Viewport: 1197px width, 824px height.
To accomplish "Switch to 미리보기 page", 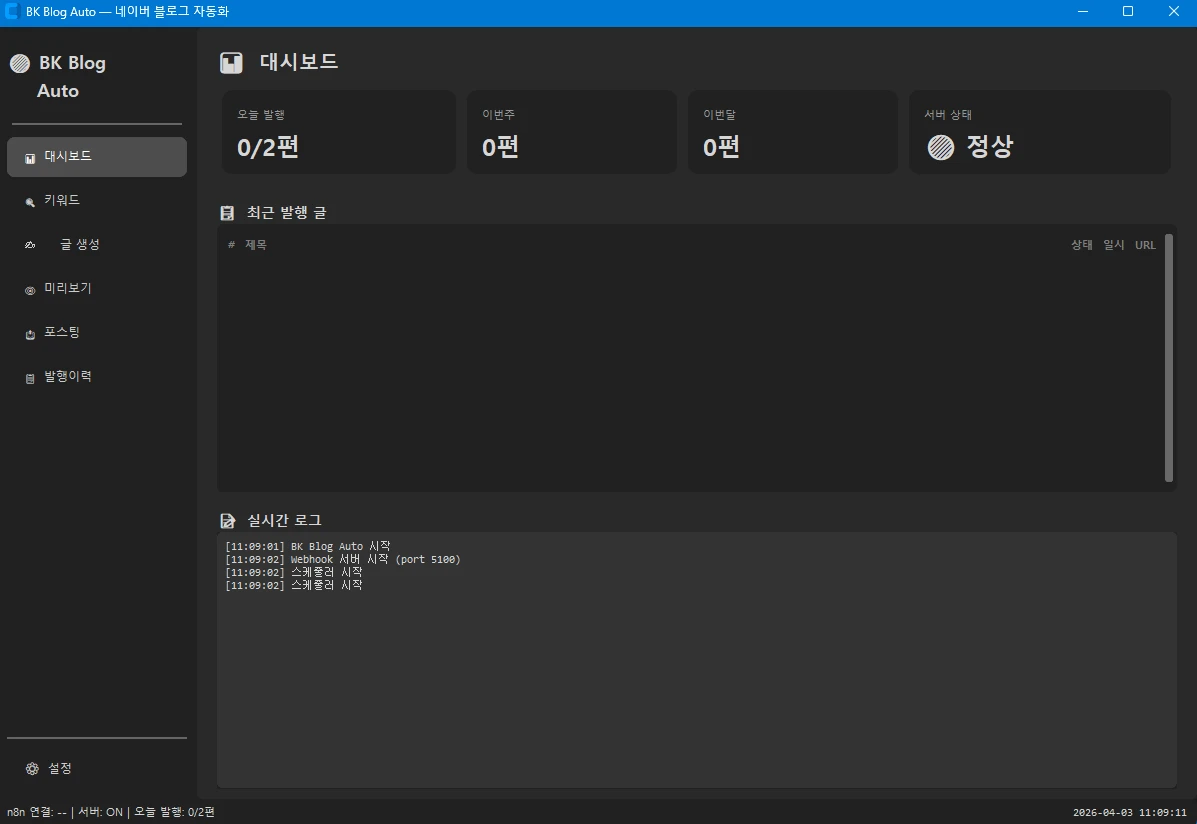I will [97, 289].
